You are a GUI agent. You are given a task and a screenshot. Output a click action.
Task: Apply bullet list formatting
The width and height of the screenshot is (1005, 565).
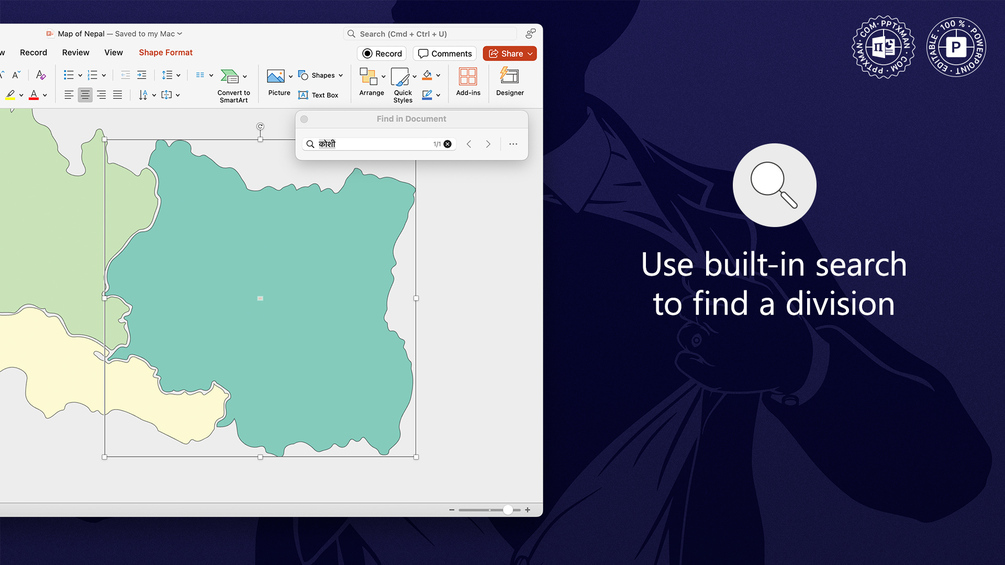[69, 75]
